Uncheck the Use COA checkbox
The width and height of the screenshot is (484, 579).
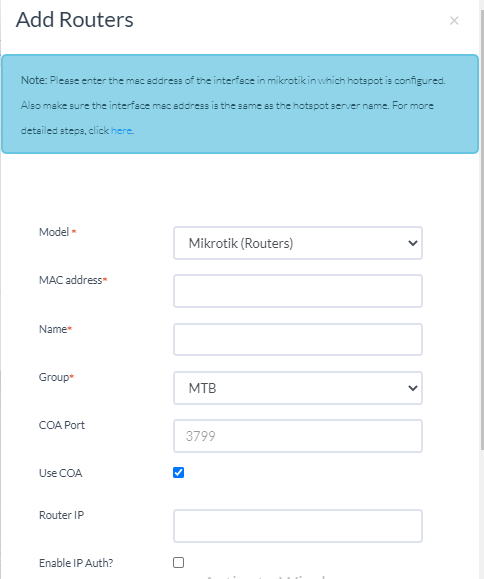coord(178,472)
